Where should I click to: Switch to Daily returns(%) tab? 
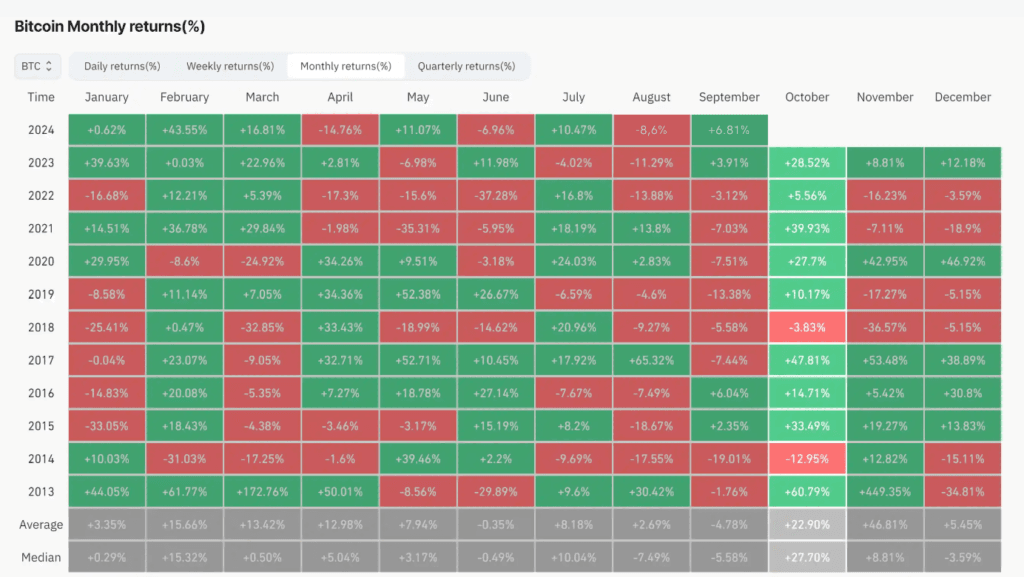tap(122, 66)
